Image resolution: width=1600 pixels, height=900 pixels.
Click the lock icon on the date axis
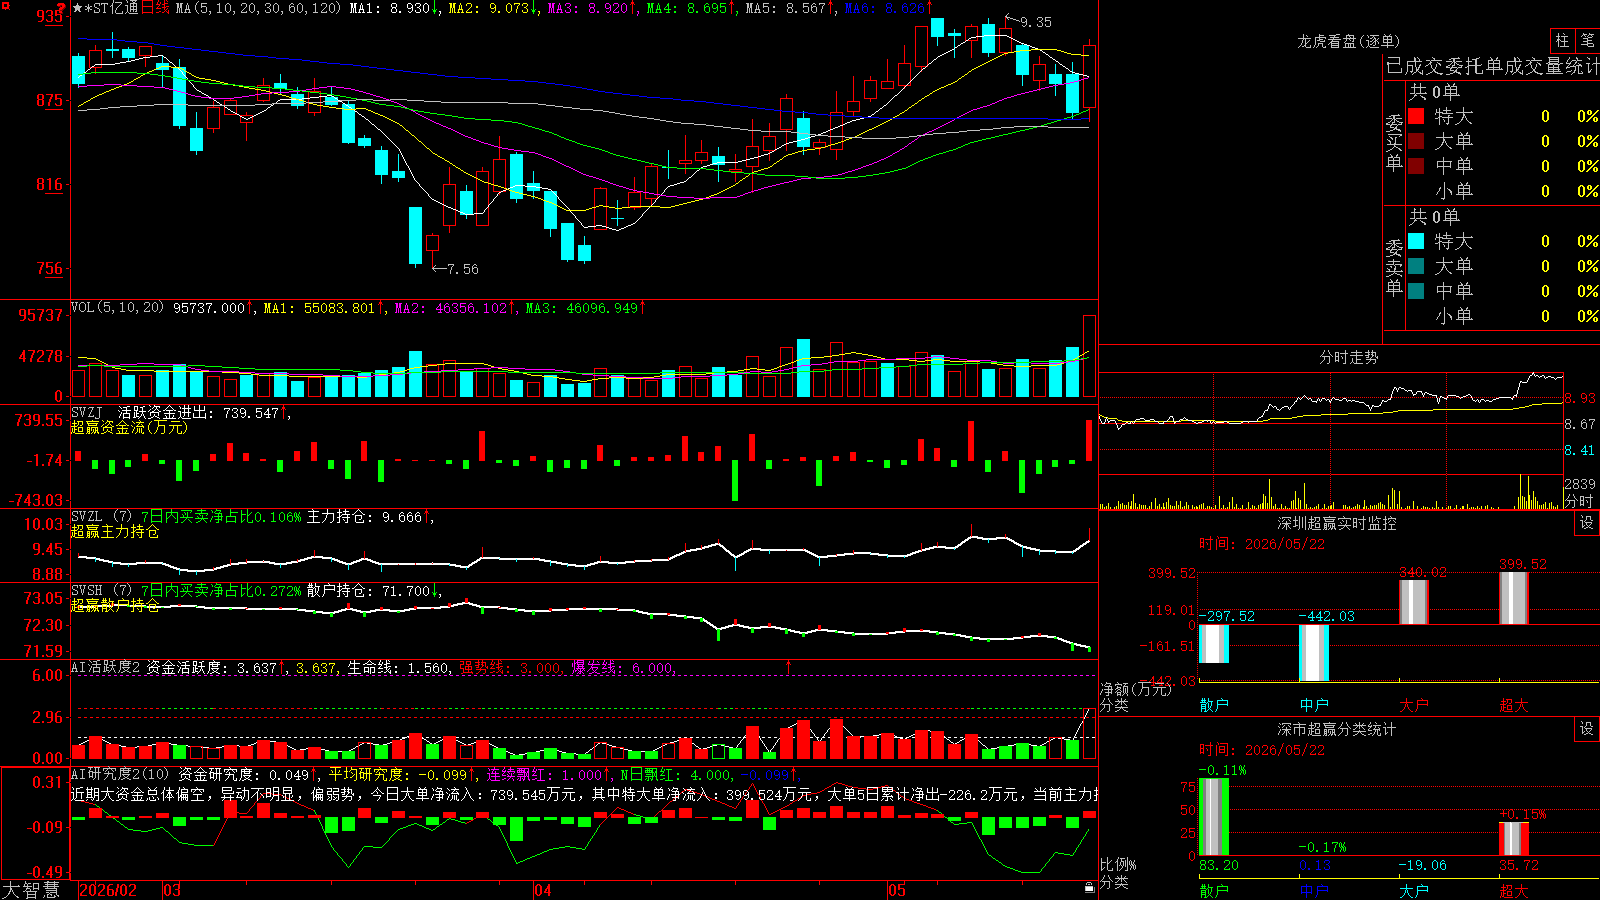[1089, 888]
